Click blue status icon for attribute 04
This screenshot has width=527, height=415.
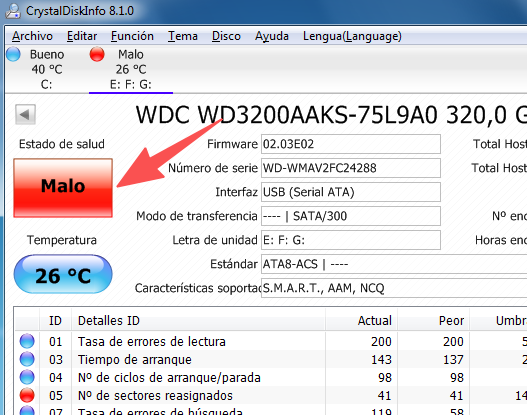pyautogui.click(x=27, y=377)
